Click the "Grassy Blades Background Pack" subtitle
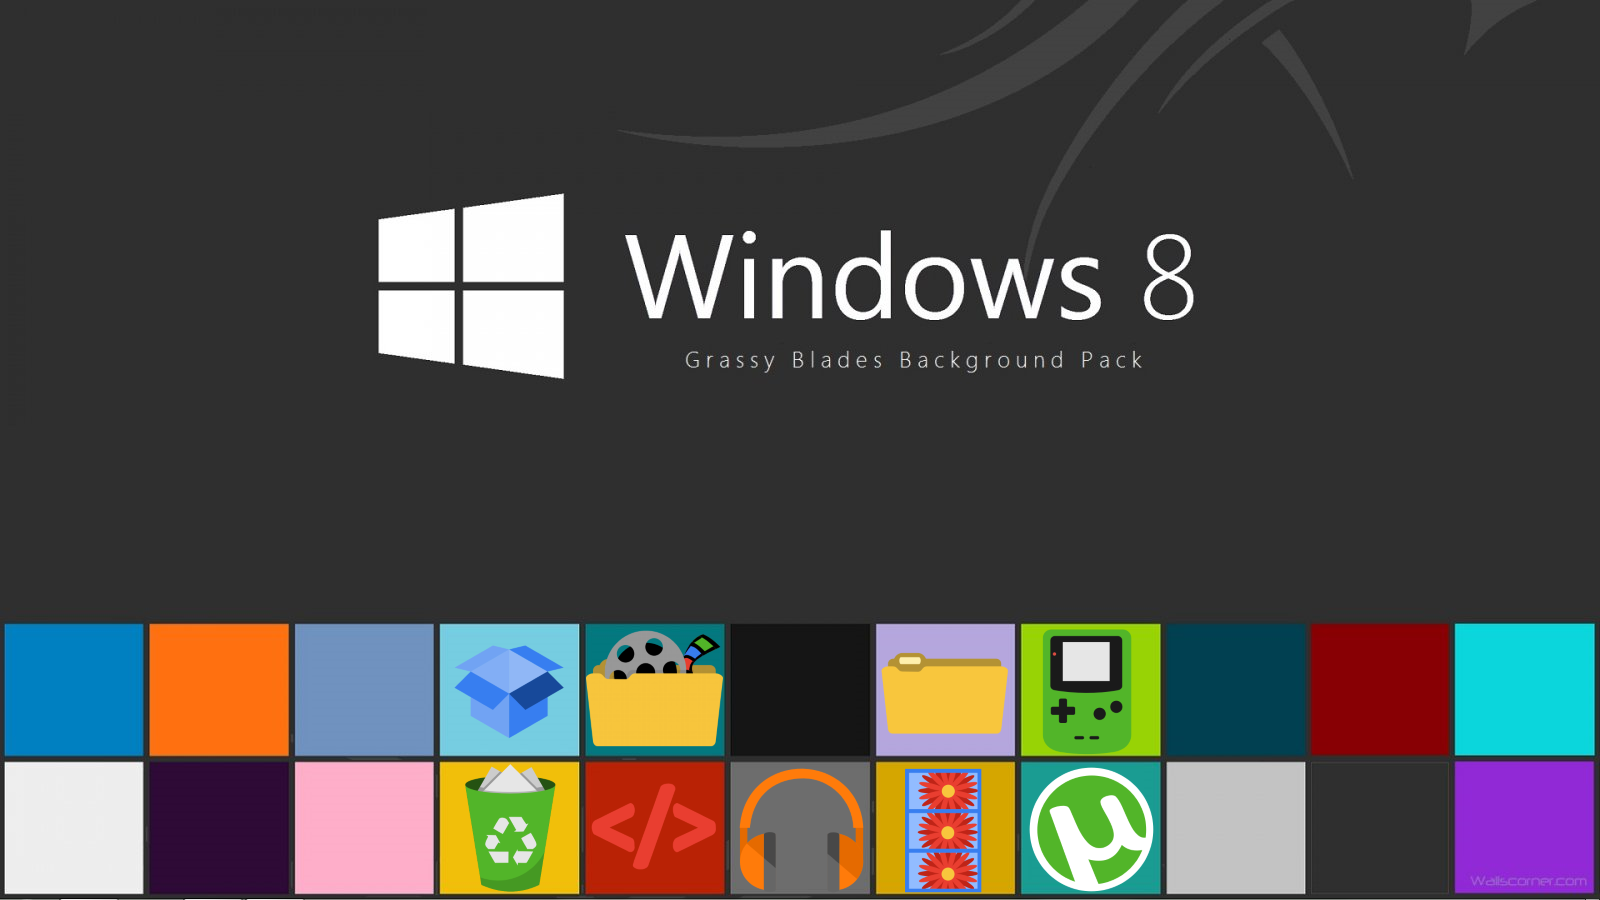 (914, 360)
